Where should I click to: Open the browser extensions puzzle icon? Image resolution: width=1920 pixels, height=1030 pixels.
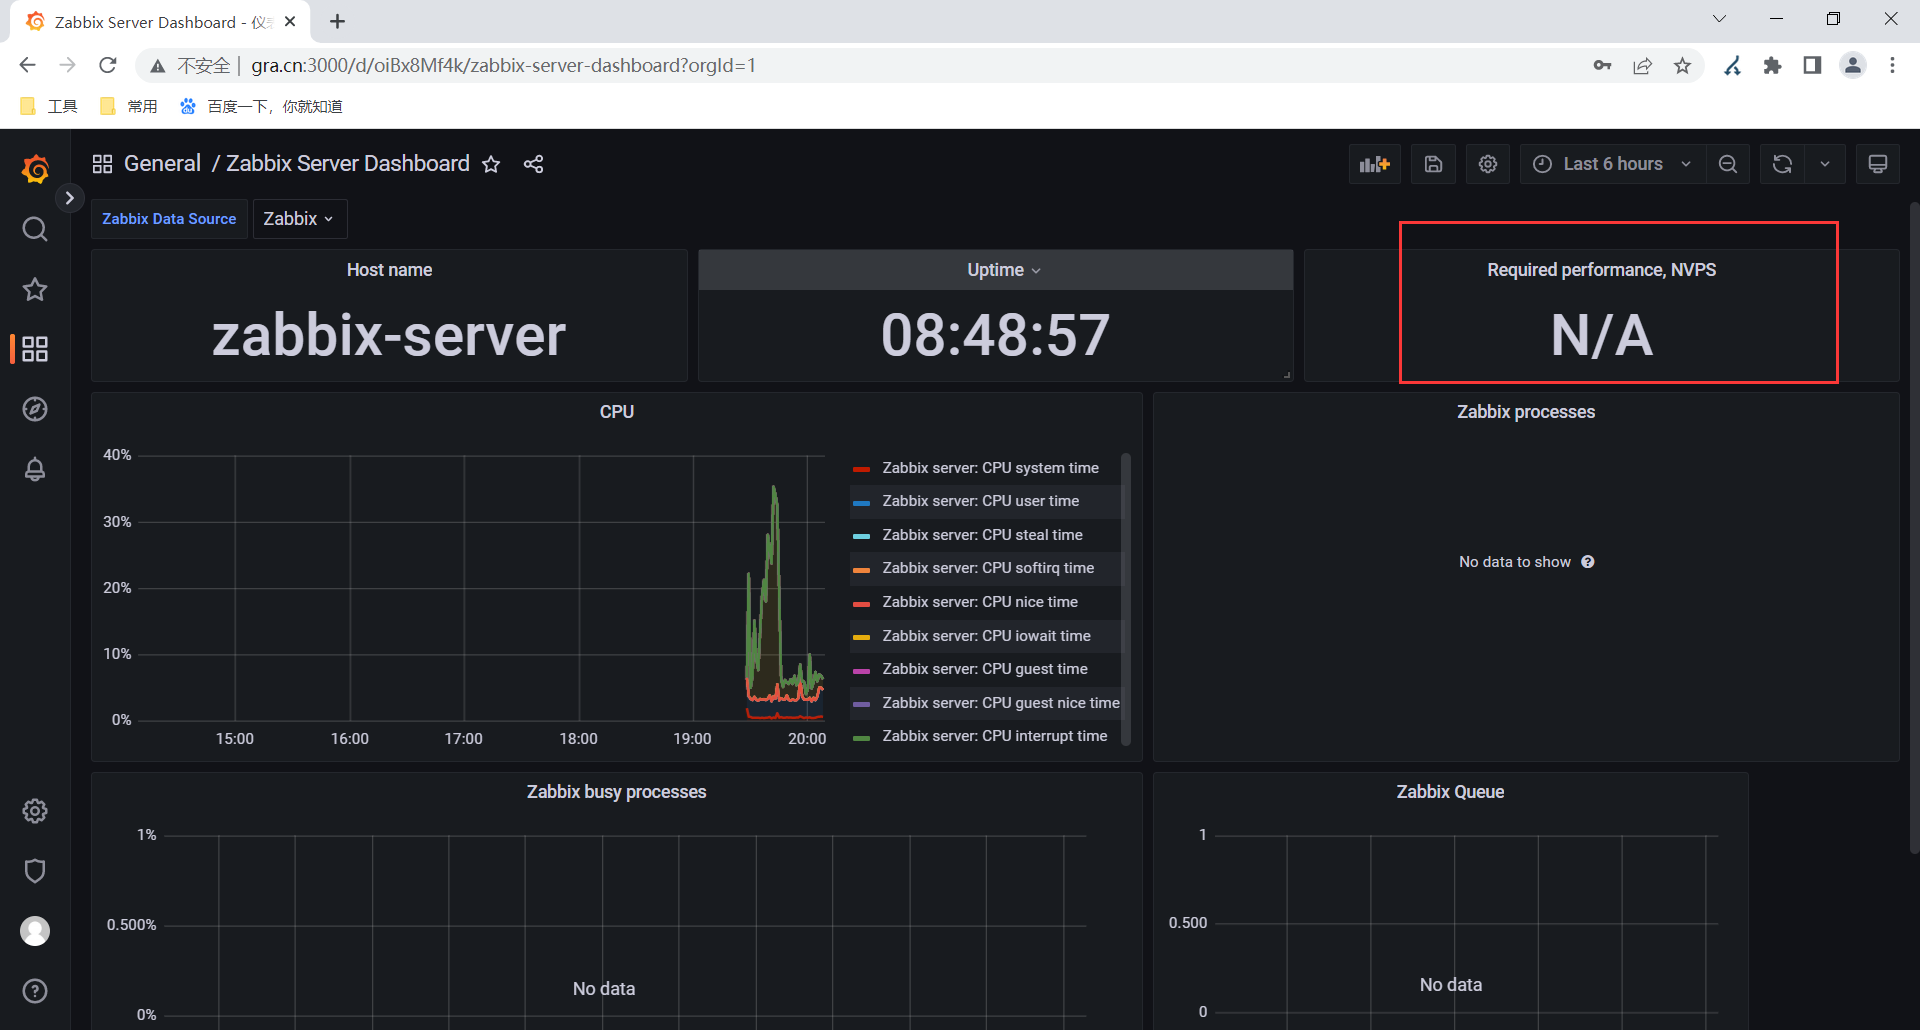click(x=1772, y=66)
